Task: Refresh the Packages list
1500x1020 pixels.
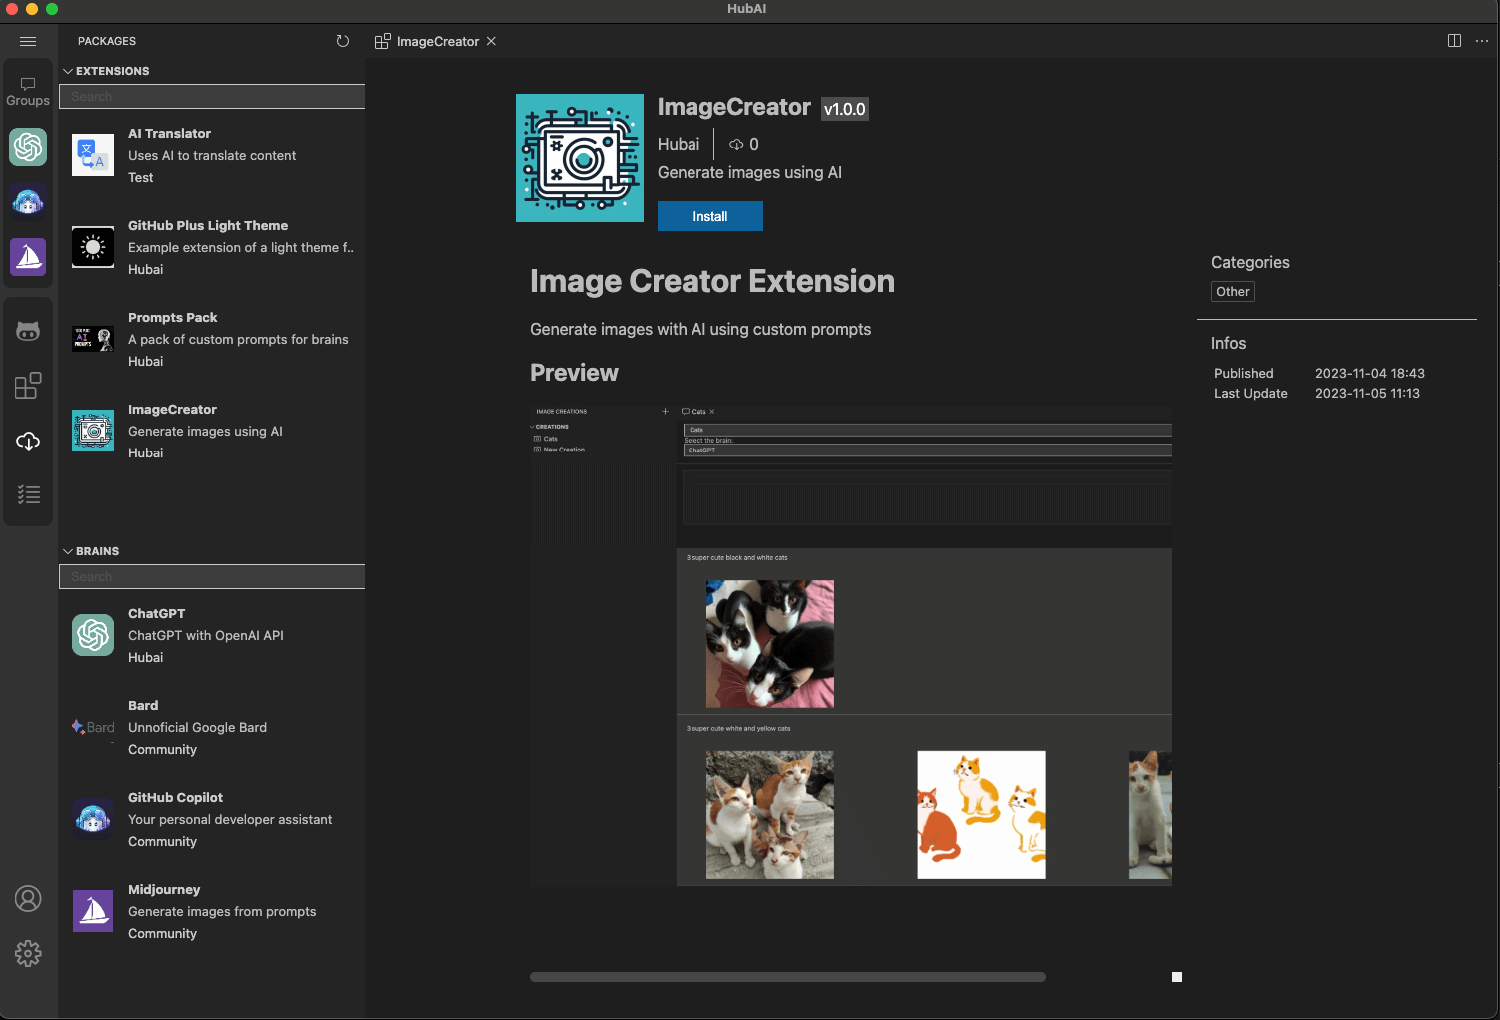Action: 343,41
